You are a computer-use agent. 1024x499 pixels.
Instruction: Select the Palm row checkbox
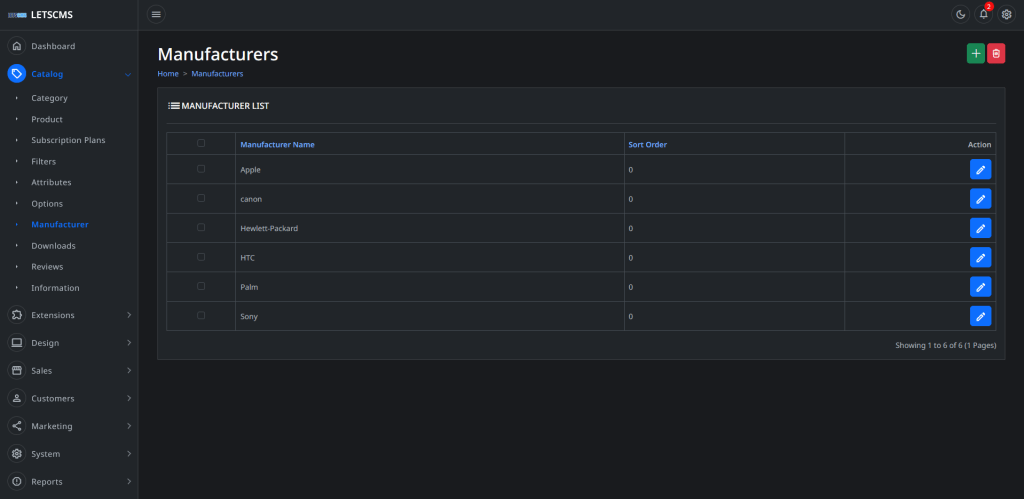pos(201,286)
